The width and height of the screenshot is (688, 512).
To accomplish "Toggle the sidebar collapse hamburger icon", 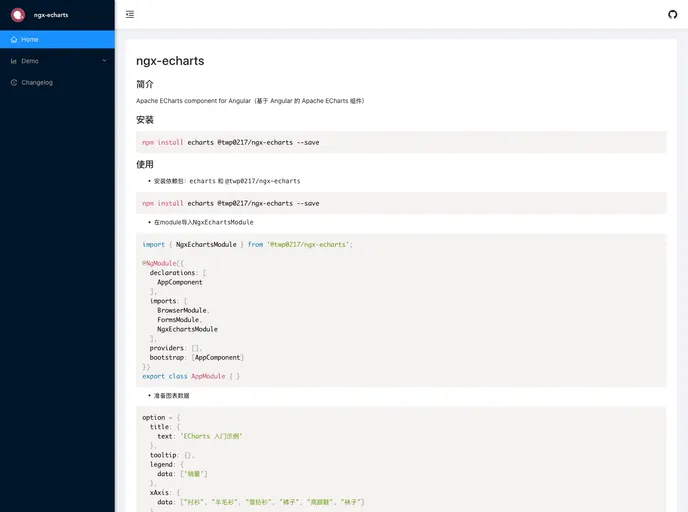I will click(130, 14).
